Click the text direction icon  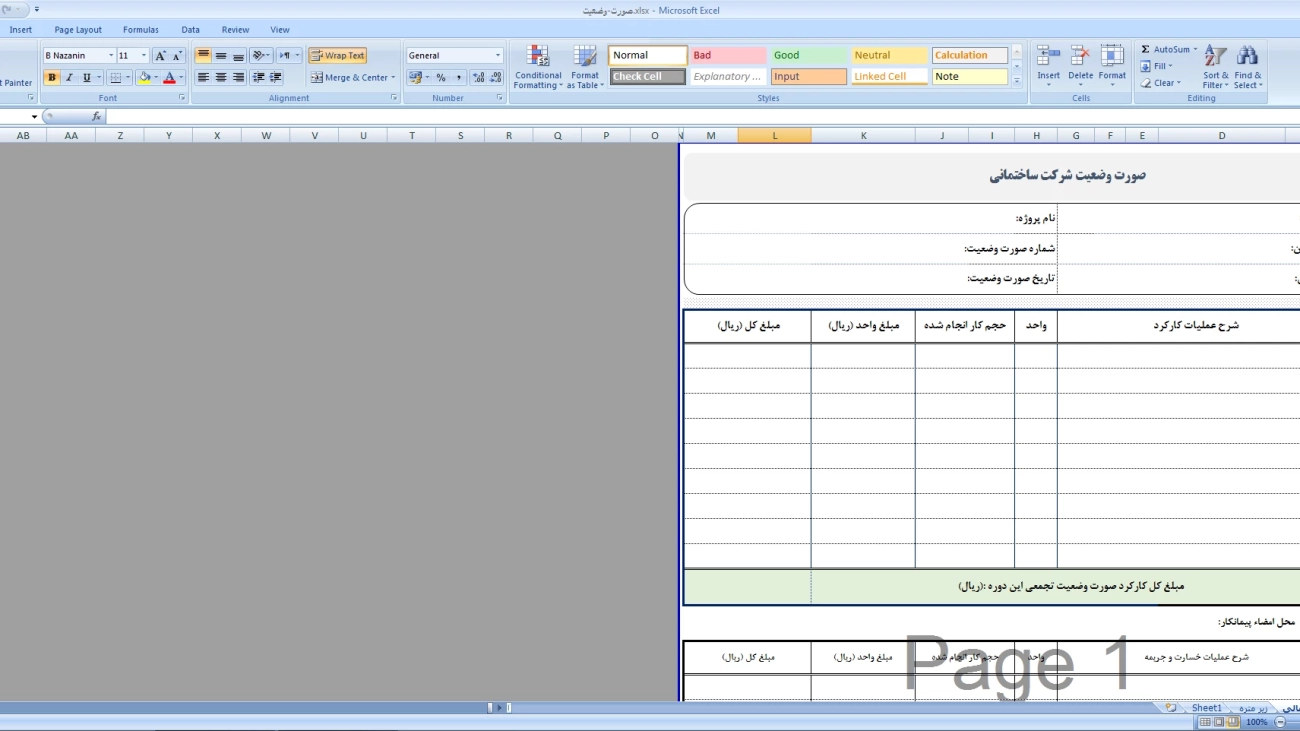click(286, 56)
